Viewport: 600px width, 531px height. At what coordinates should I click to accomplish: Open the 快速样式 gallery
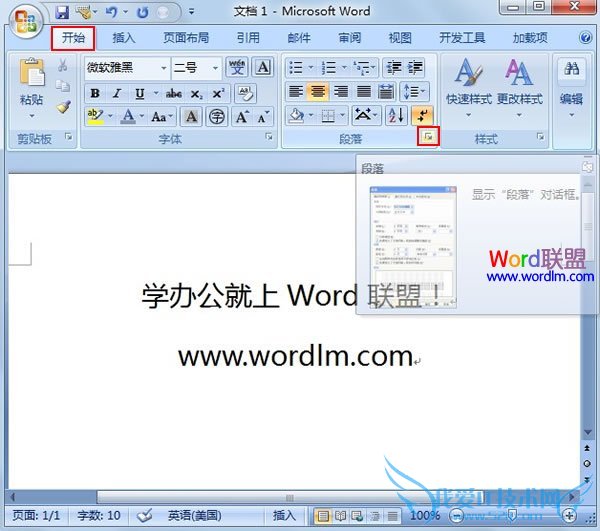(x=469, y=88)
